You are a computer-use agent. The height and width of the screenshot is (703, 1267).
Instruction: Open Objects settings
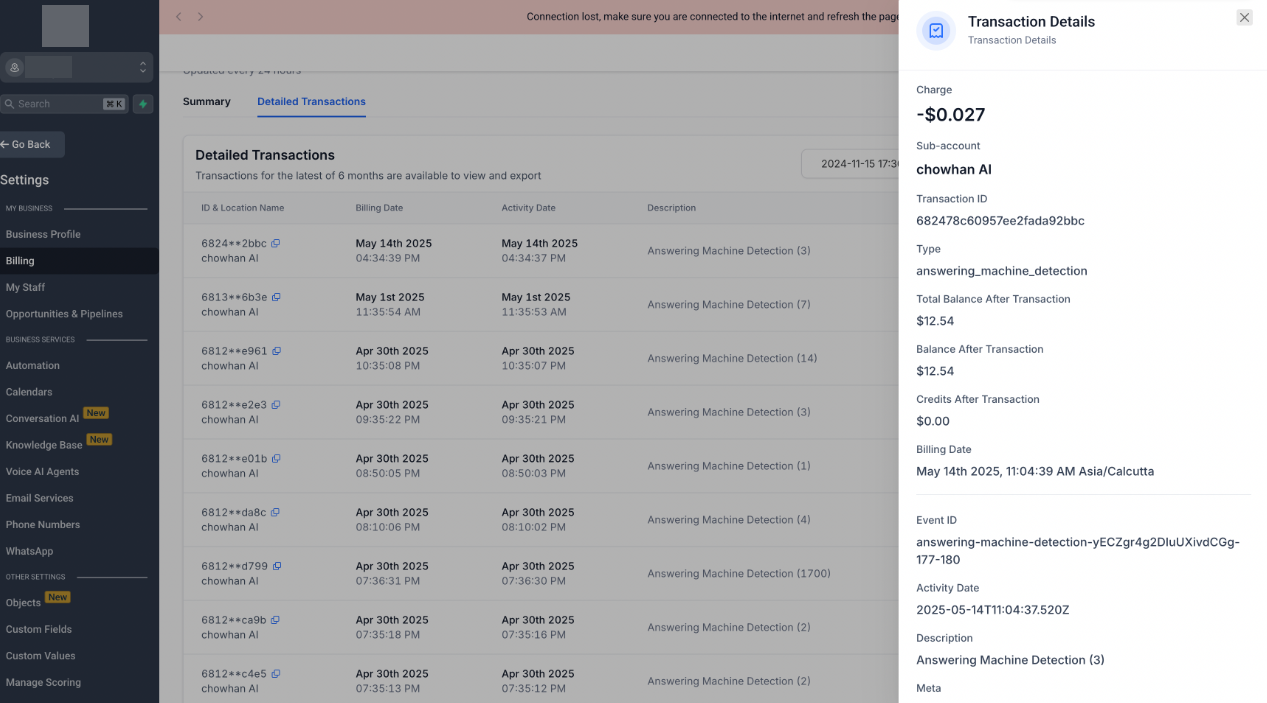click(23, 603)
